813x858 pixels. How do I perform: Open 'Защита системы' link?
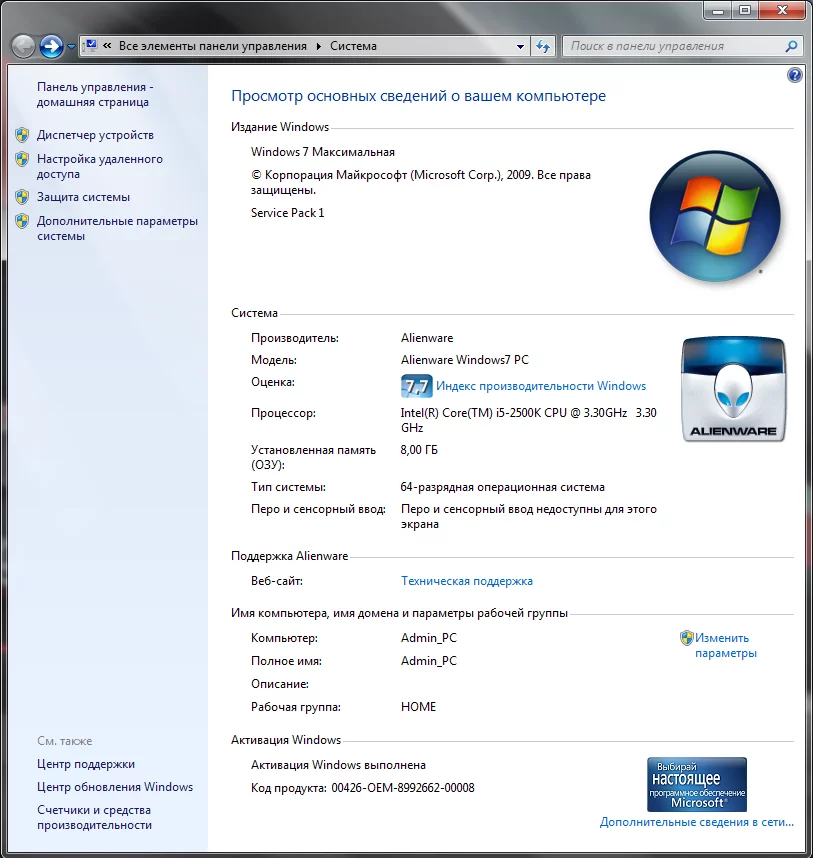click(83, 197)
